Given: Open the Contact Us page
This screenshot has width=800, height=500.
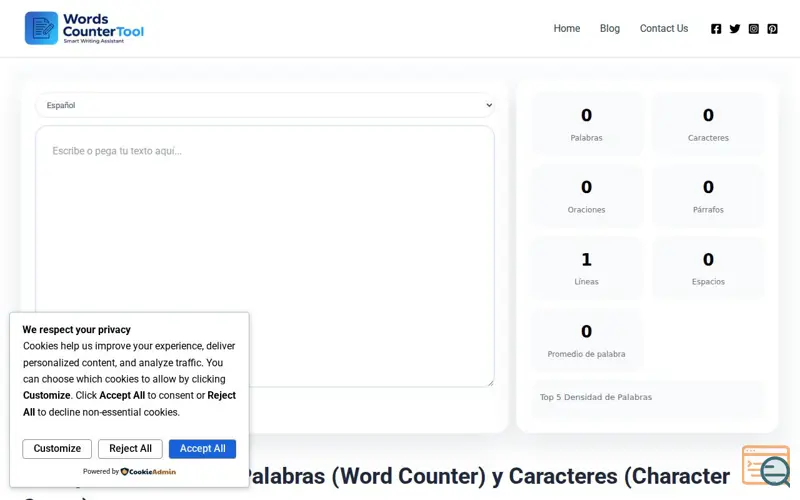Looking at the screenshot, I should [664, 29].
